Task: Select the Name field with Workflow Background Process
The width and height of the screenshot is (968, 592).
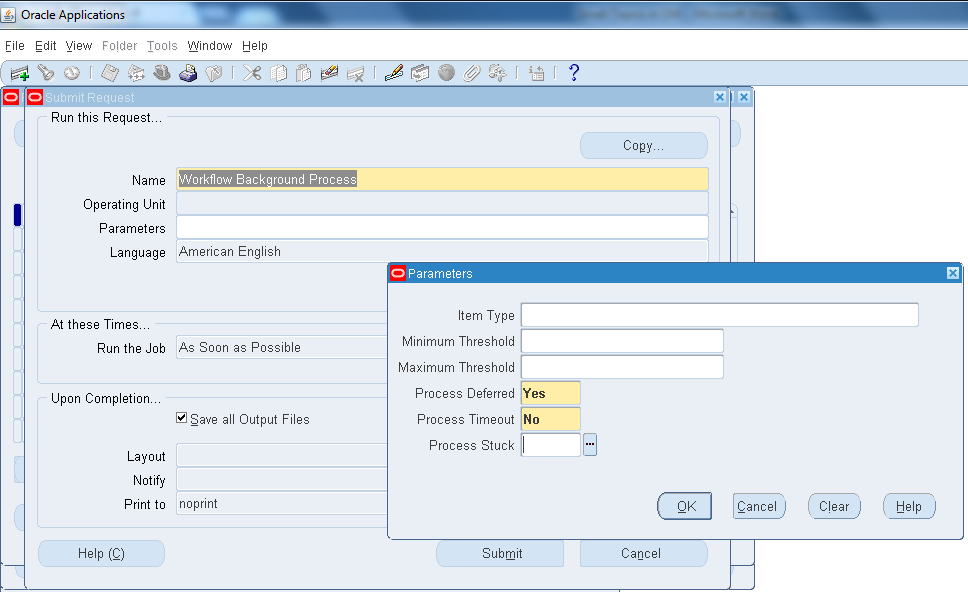Action: click(442, 179)
